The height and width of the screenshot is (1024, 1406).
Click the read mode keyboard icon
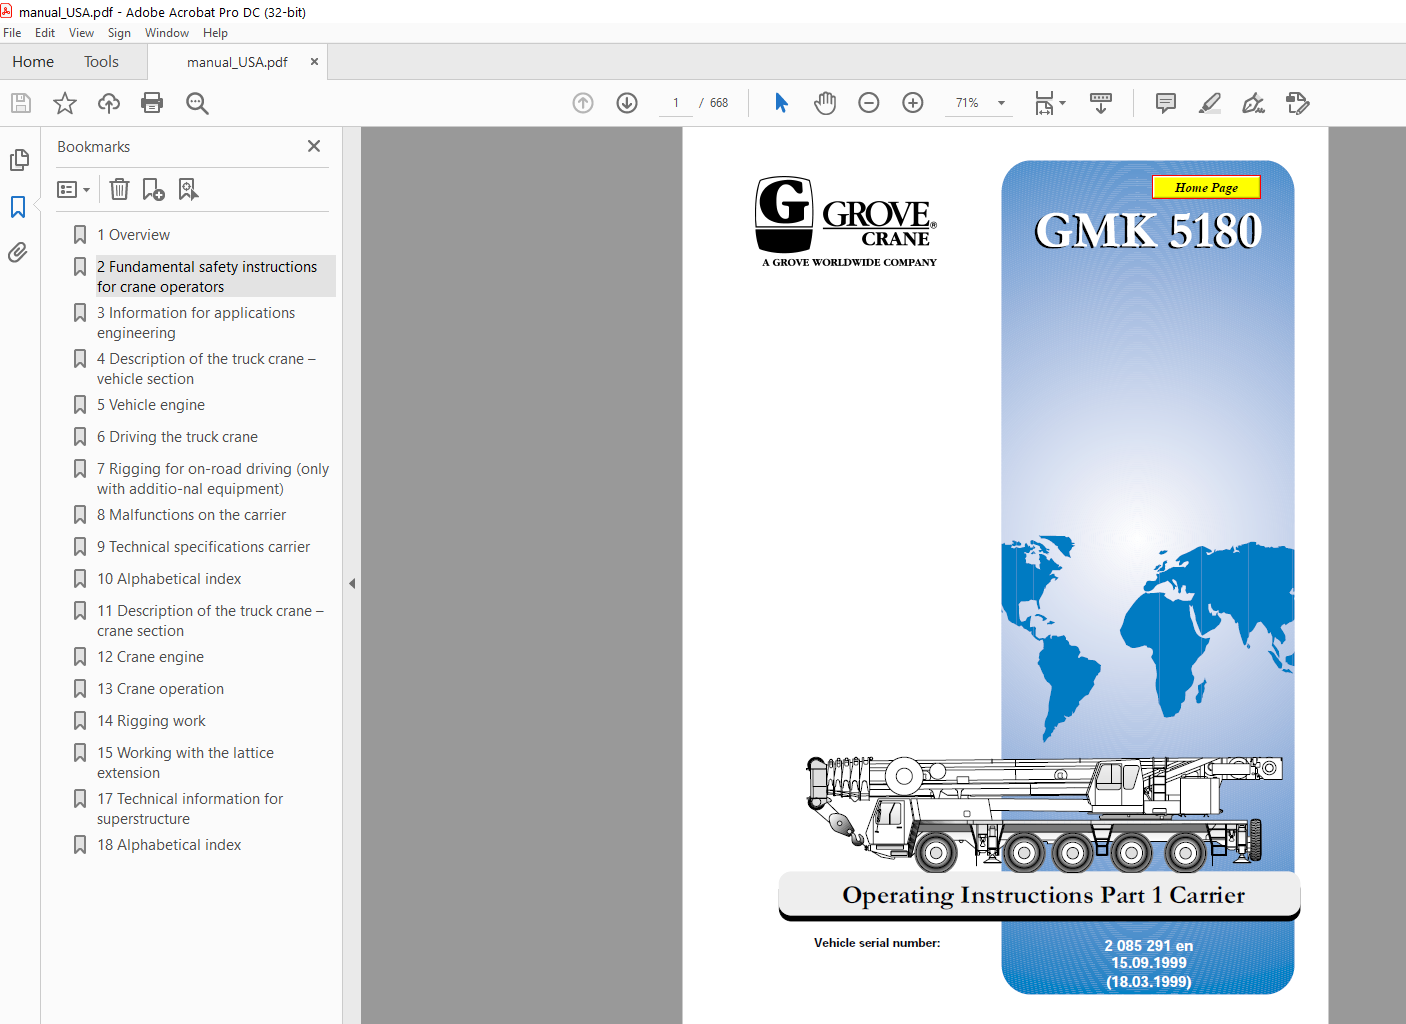[x=1101, y=103]
